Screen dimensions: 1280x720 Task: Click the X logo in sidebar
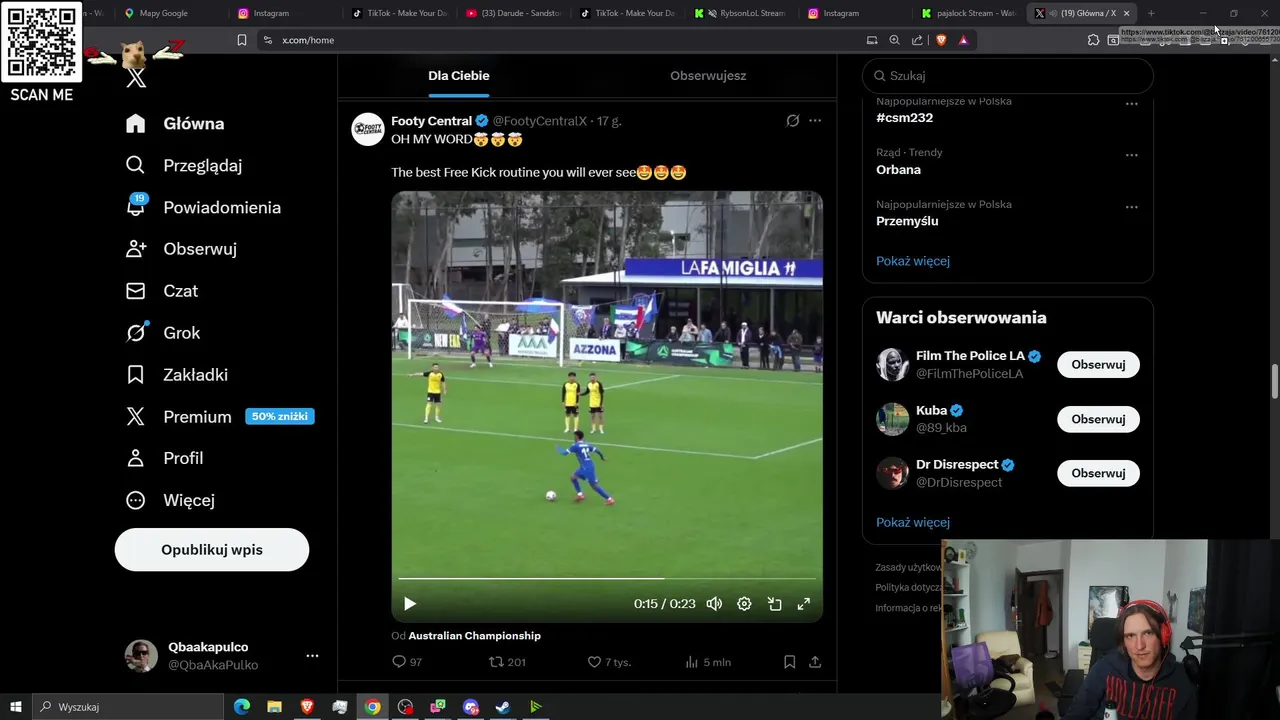(x=136, y=78)
